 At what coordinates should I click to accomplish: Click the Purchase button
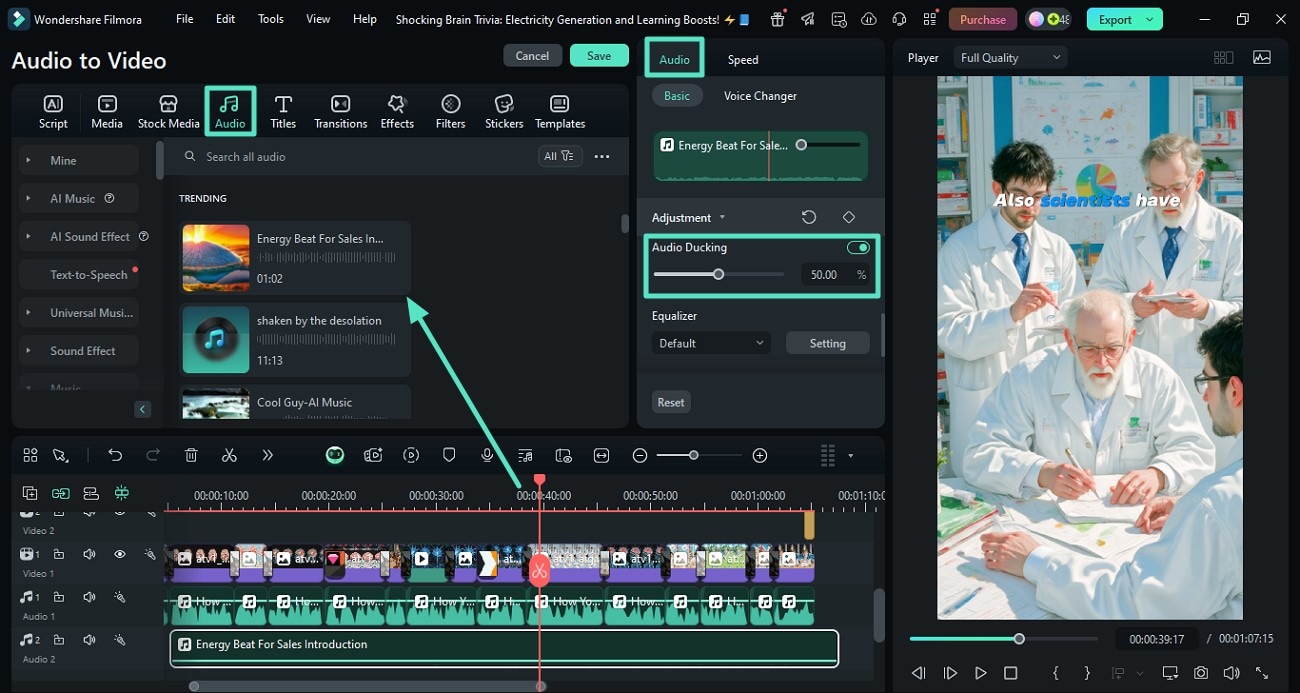[983, 19]
